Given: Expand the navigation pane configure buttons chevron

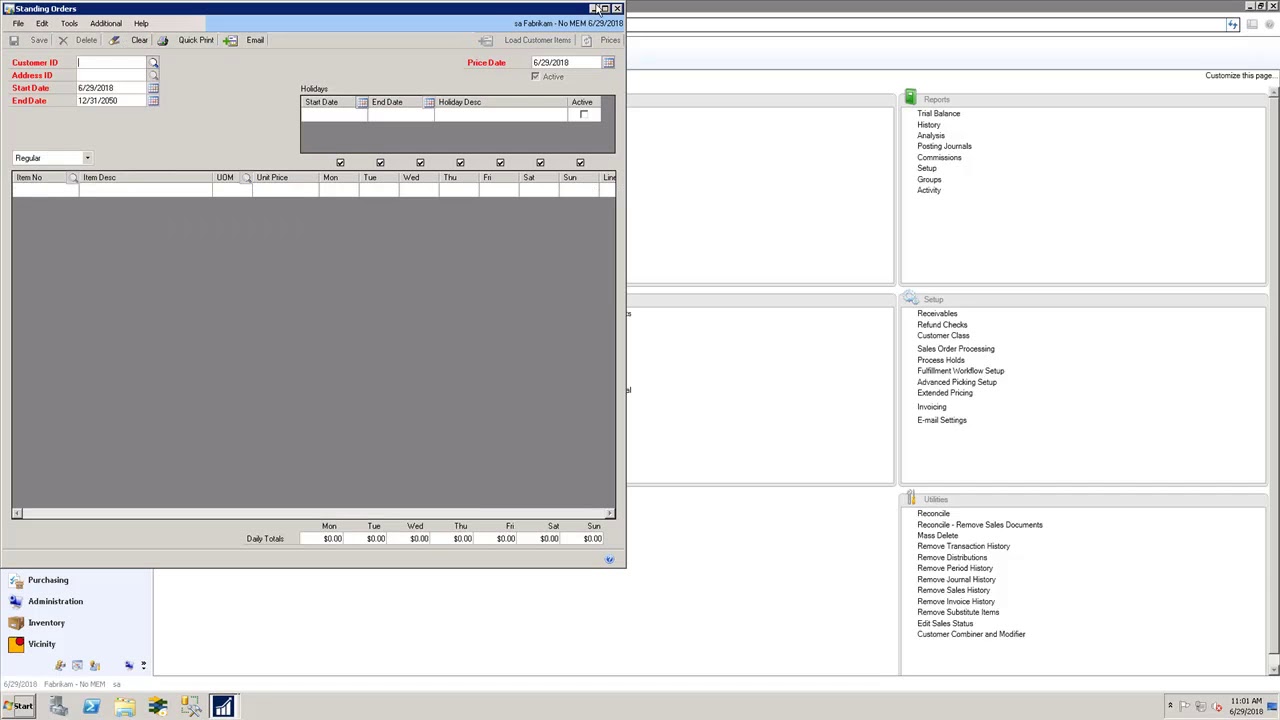Looking at the screenshot, I should pyautogui.click(x=143, y=665).
